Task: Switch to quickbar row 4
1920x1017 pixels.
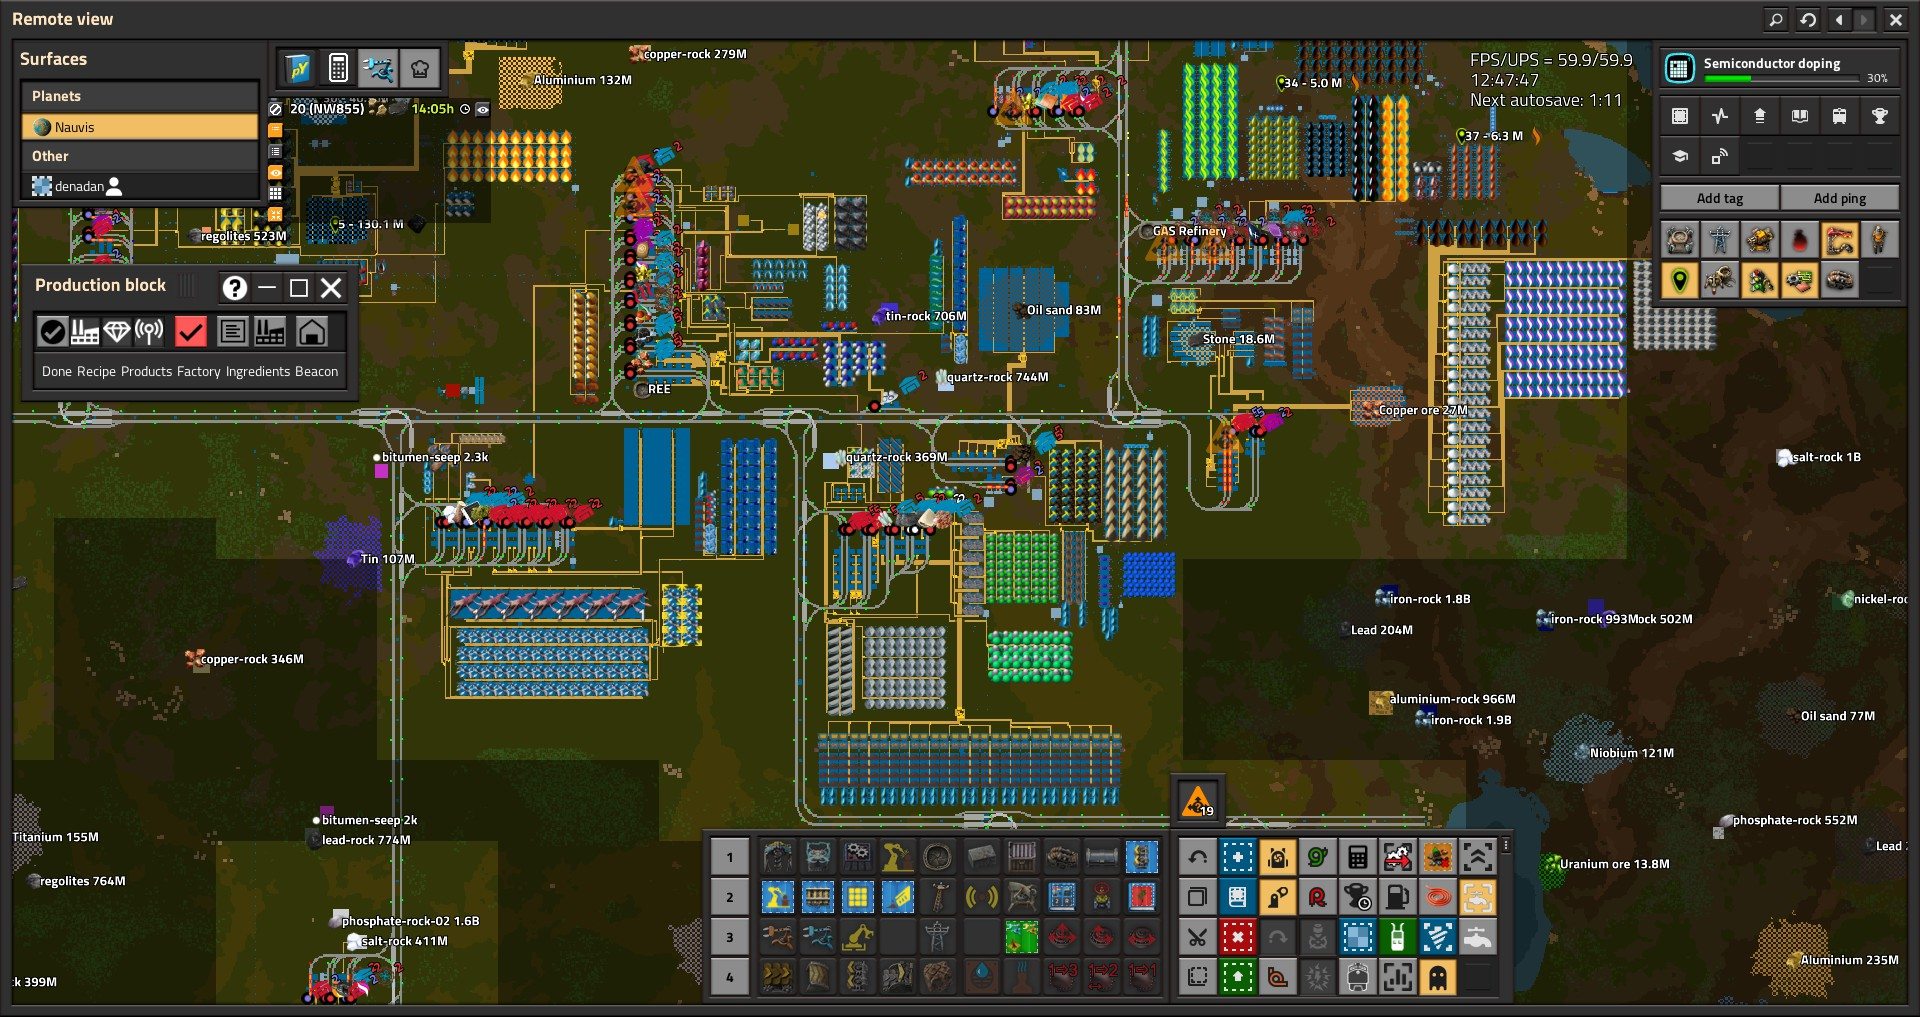Action: pyautogui.click(x=730, y=977)
